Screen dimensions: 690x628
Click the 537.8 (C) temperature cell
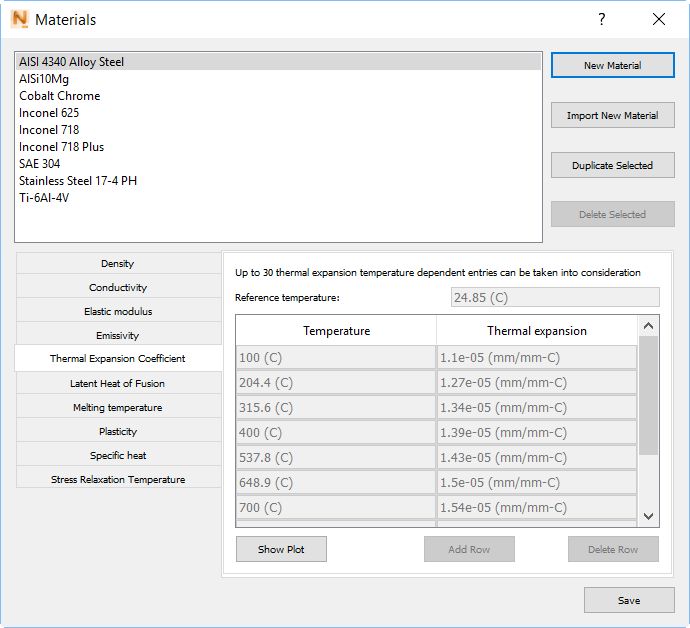click(336, 458)
